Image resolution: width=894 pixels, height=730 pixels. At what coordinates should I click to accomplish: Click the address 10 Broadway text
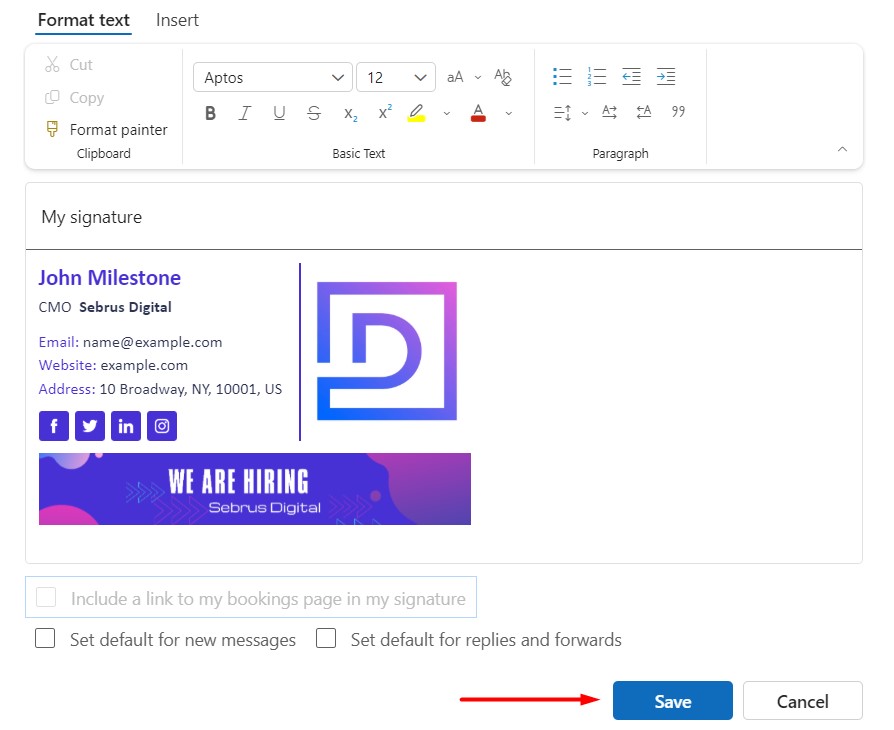coord(191,390)
